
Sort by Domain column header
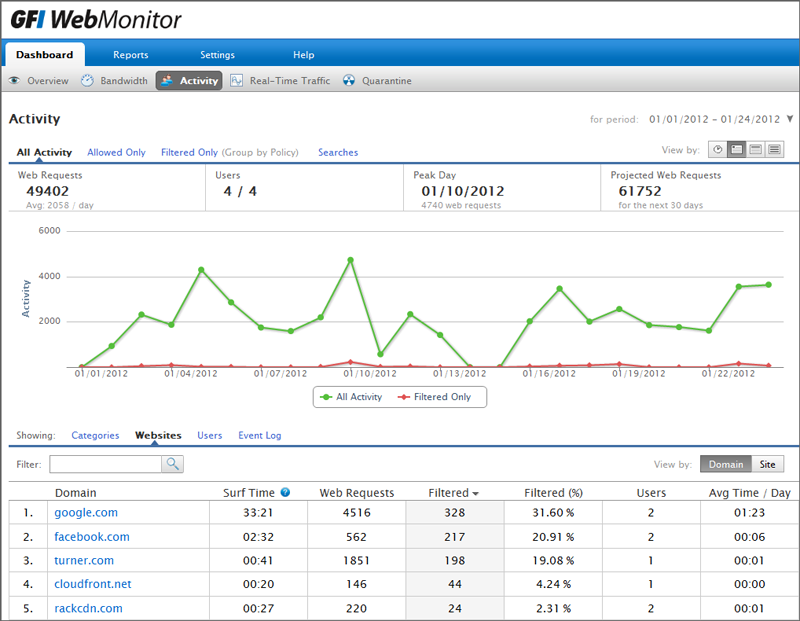tap(76, 493)
